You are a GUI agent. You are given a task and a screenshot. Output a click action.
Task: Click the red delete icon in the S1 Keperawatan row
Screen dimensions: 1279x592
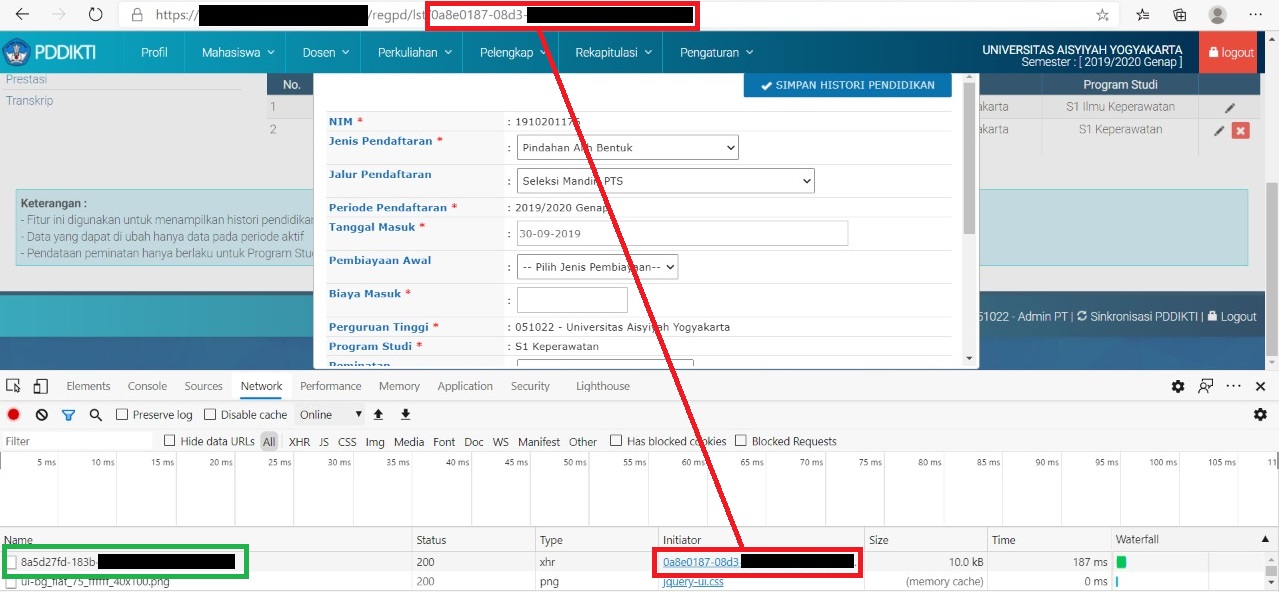click(x=1241, y=130)
